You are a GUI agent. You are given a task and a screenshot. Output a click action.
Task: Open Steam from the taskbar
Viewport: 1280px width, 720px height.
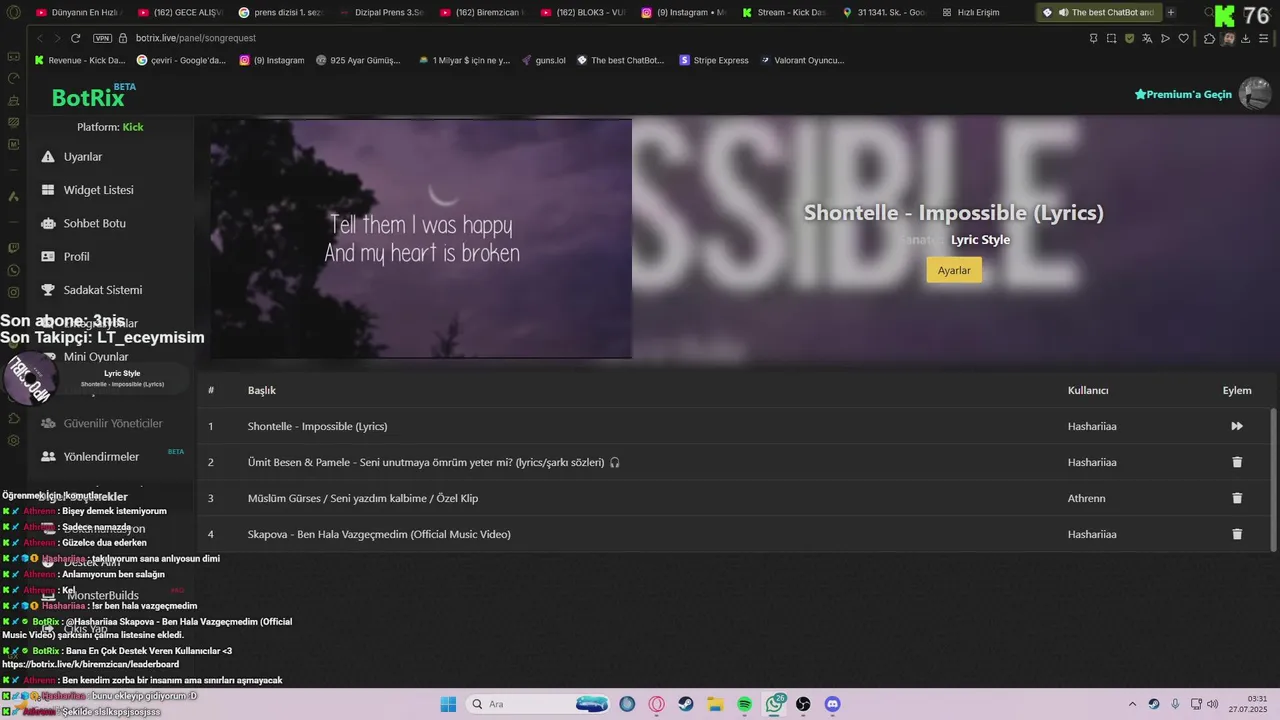686,704
